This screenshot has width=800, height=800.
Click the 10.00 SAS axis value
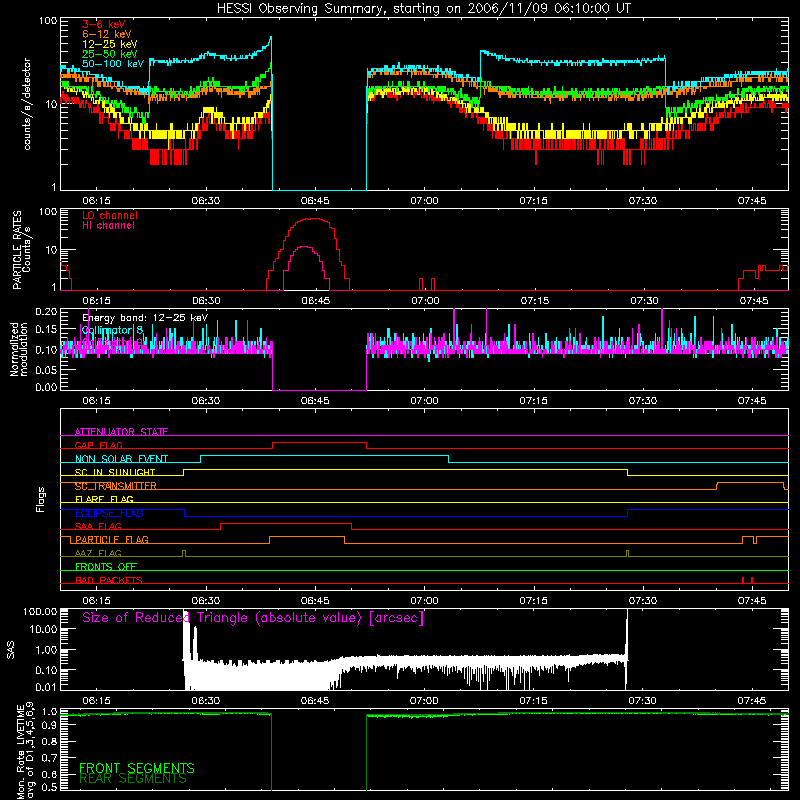point(43,629)
